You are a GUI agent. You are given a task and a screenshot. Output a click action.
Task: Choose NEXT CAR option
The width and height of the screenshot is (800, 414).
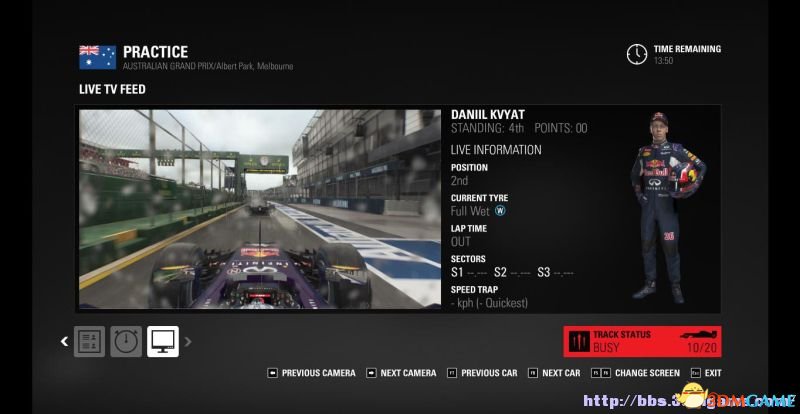click(x=561, y=373)
